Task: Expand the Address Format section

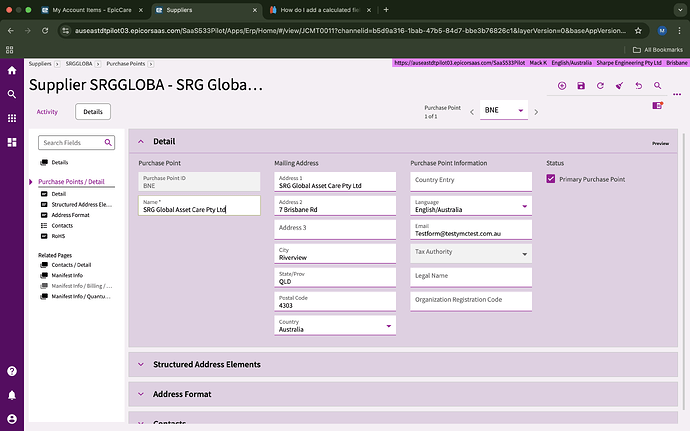Action: click(141, 394)
